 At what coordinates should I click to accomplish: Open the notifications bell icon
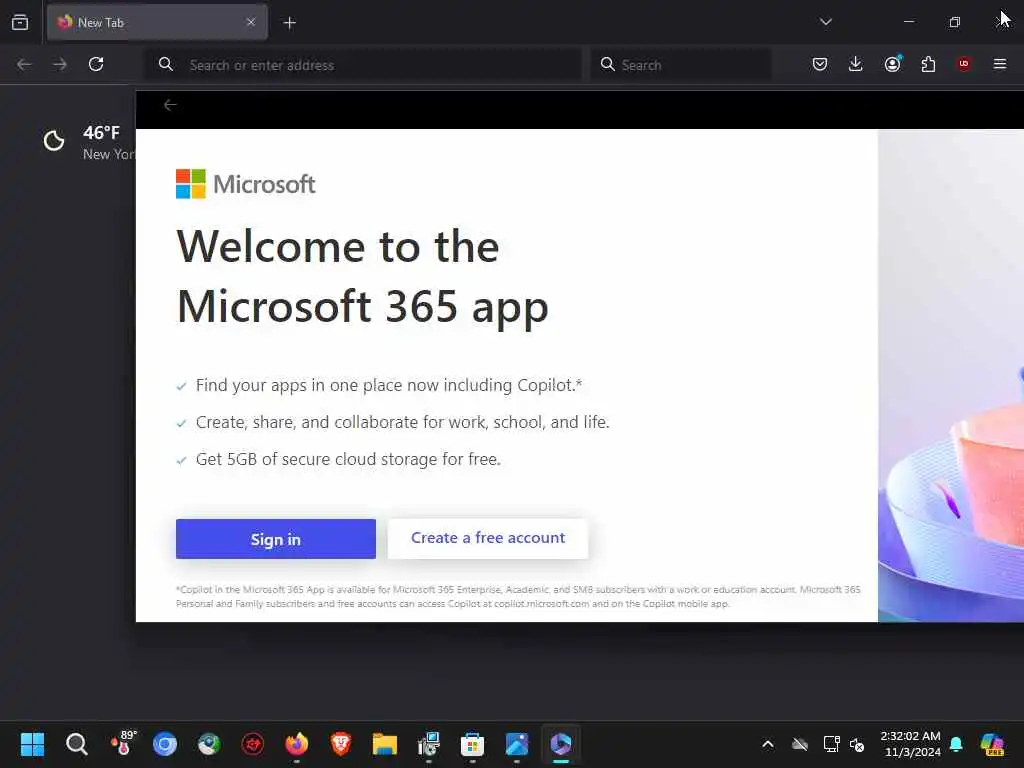coord(956,744)
